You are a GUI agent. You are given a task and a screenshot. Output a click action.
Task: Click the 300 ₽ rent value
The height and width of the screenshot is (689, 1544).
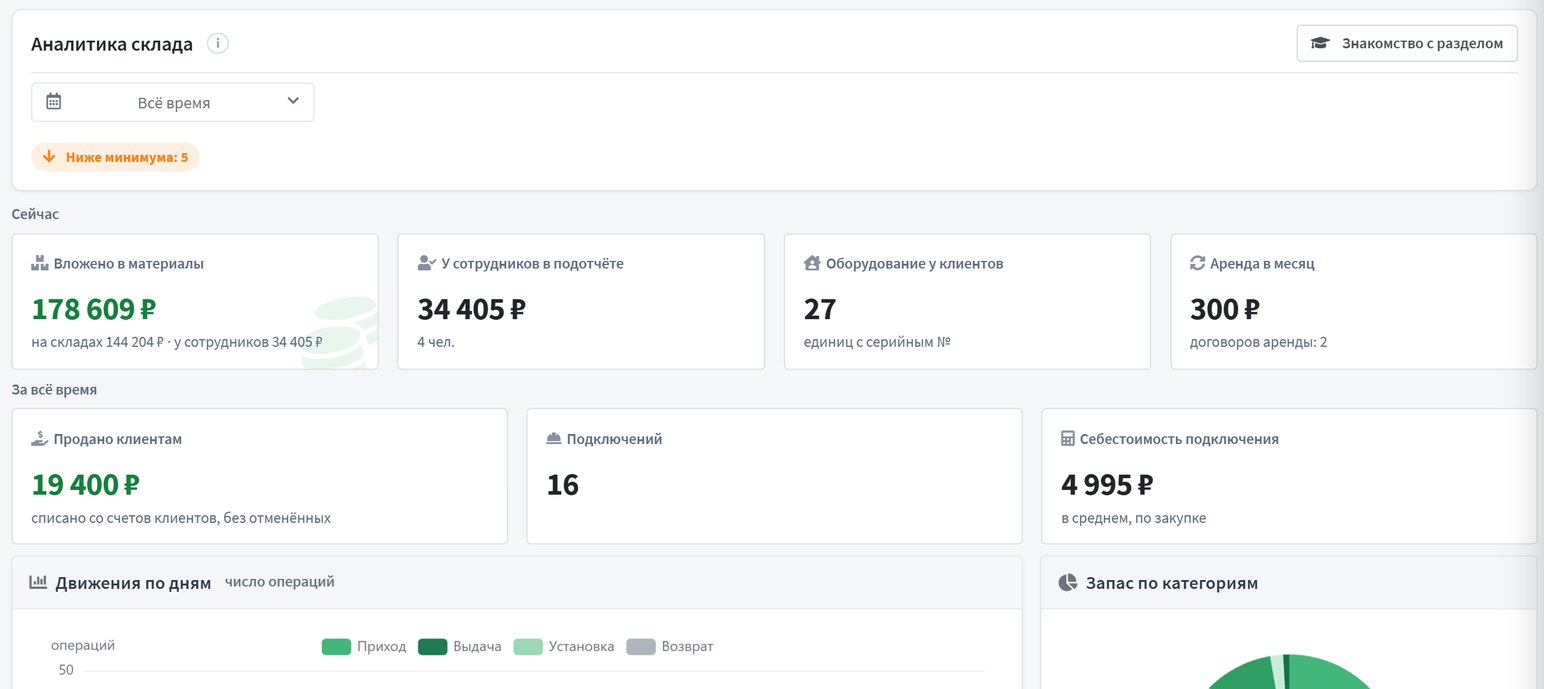pos(1225,310)
